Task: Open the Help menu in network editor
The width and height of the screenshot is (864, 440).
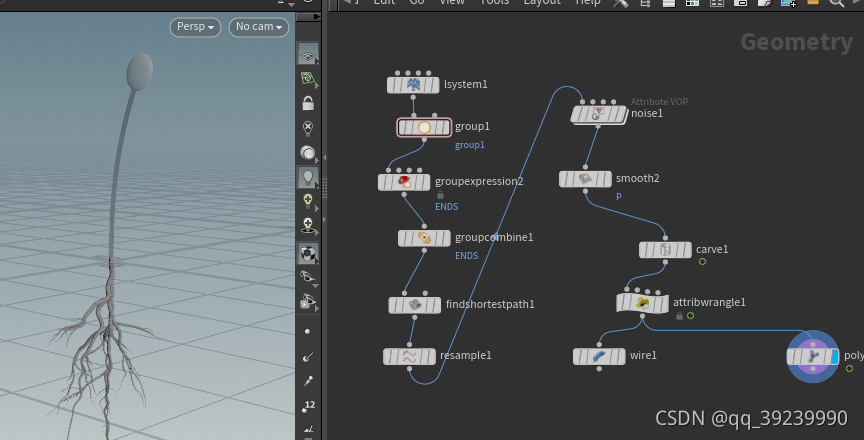Action: 587,2
